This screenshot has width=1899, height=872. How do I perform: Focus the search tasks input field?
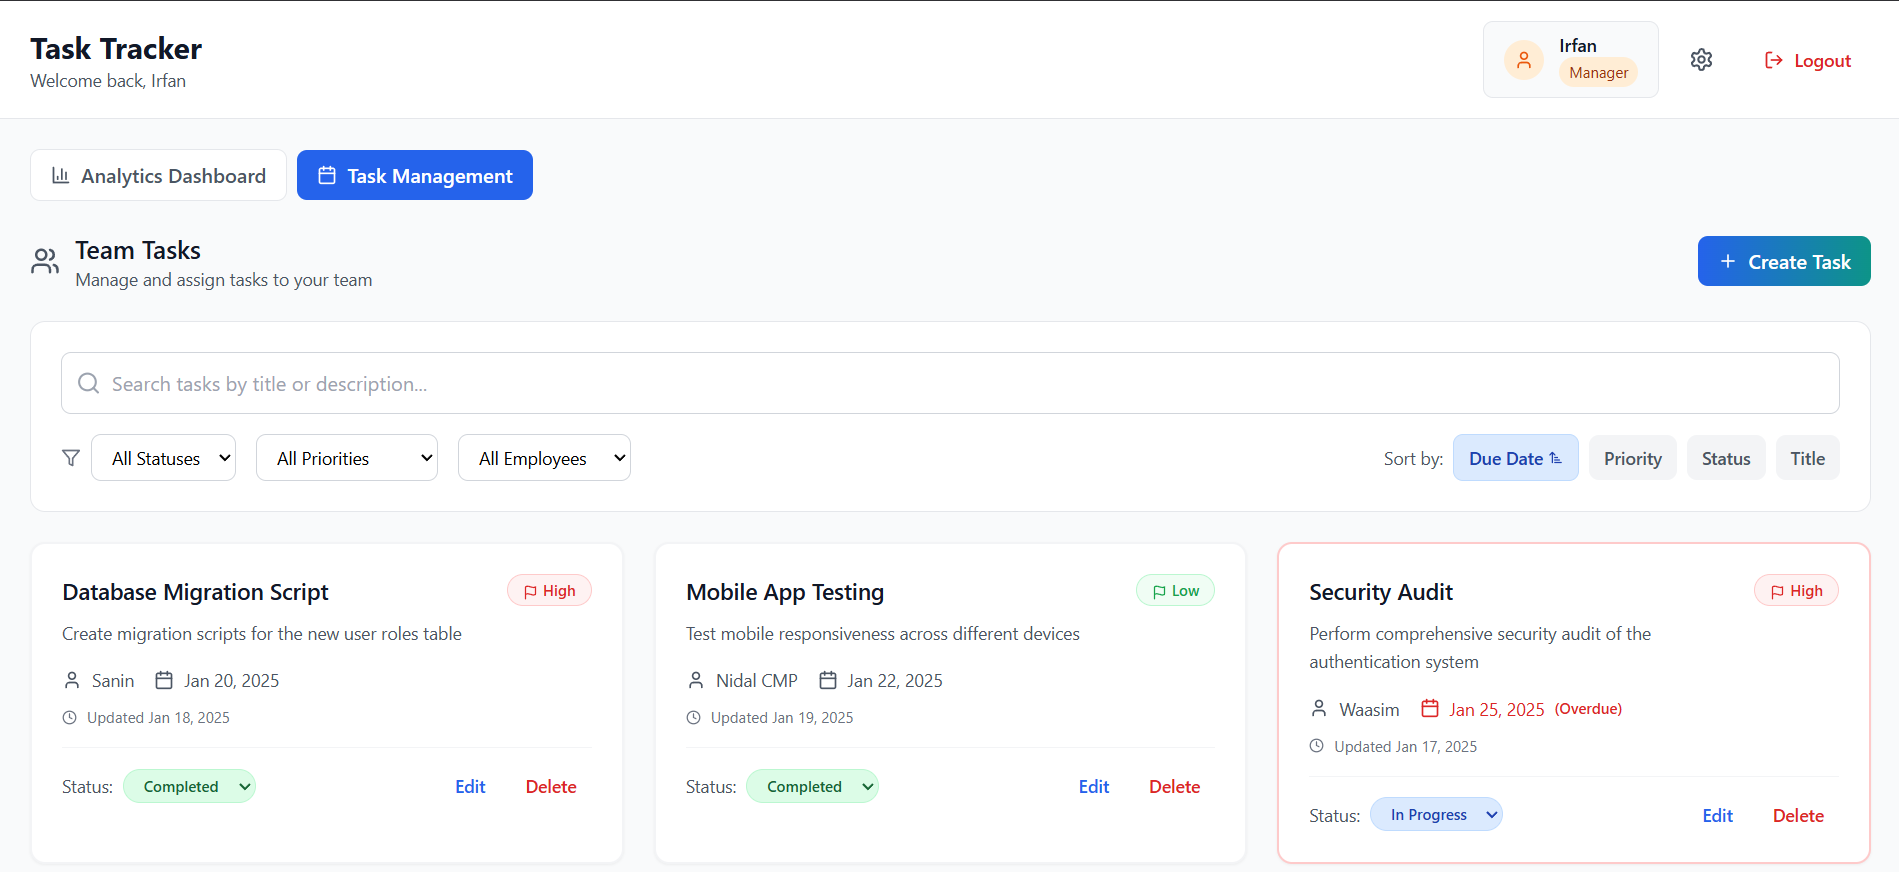pos(950,383)
